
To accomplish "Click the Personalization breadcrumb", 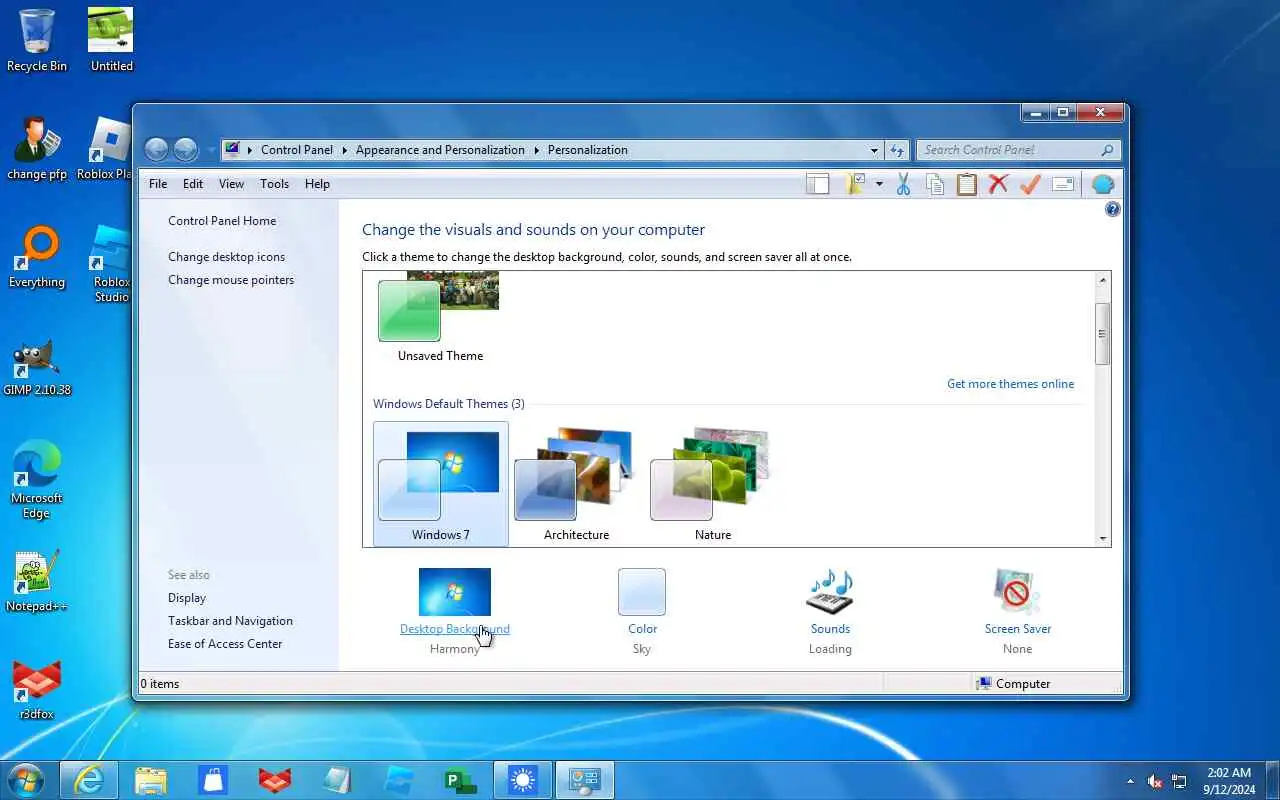I will point(587,150).
